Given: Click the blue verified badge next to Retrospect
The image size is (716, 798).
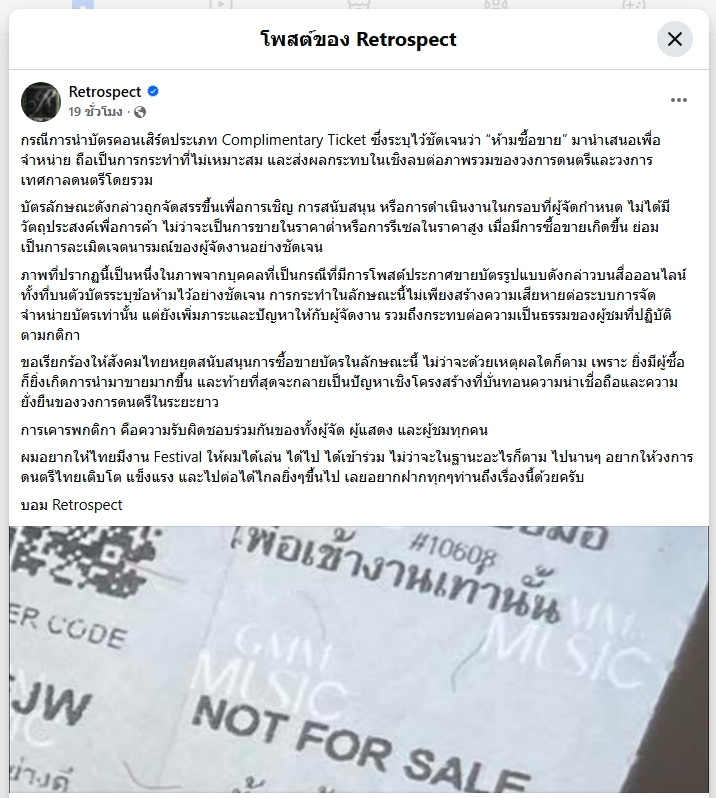Looking at the screenshot, I should coord(153,92).
